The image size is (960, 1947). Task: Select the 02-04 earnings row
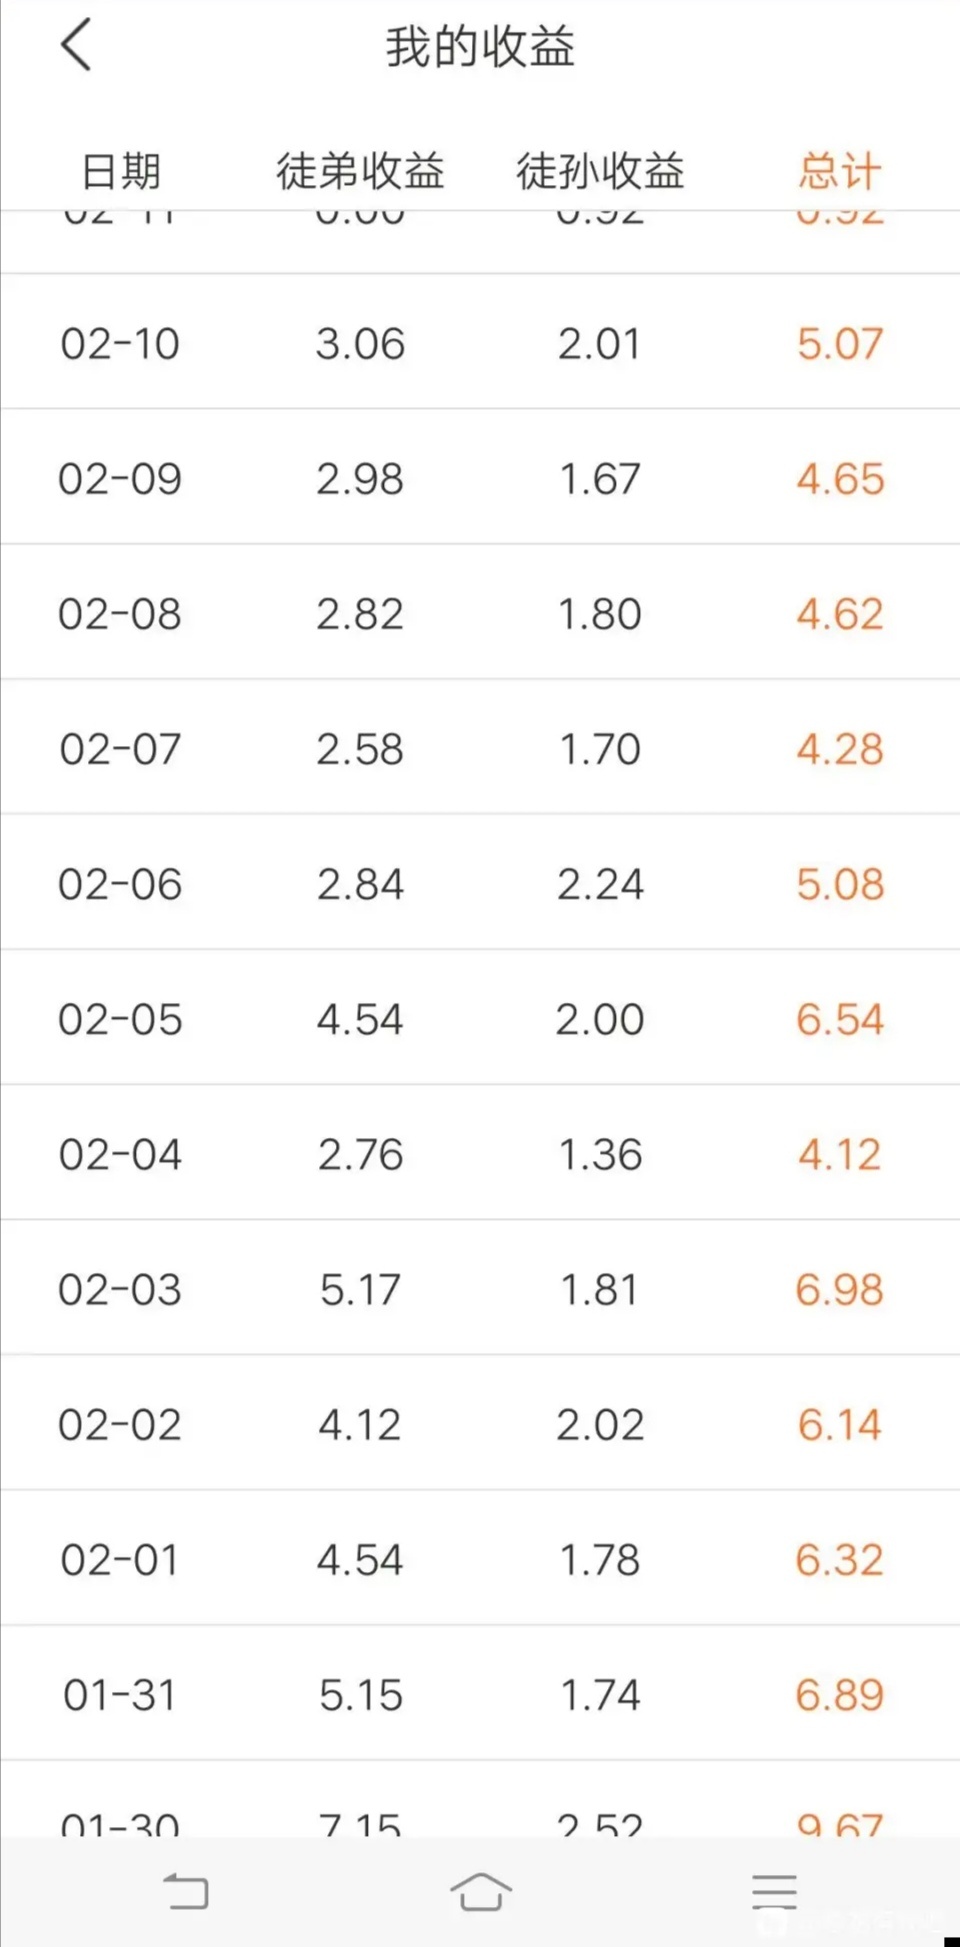click(480, 1152)
